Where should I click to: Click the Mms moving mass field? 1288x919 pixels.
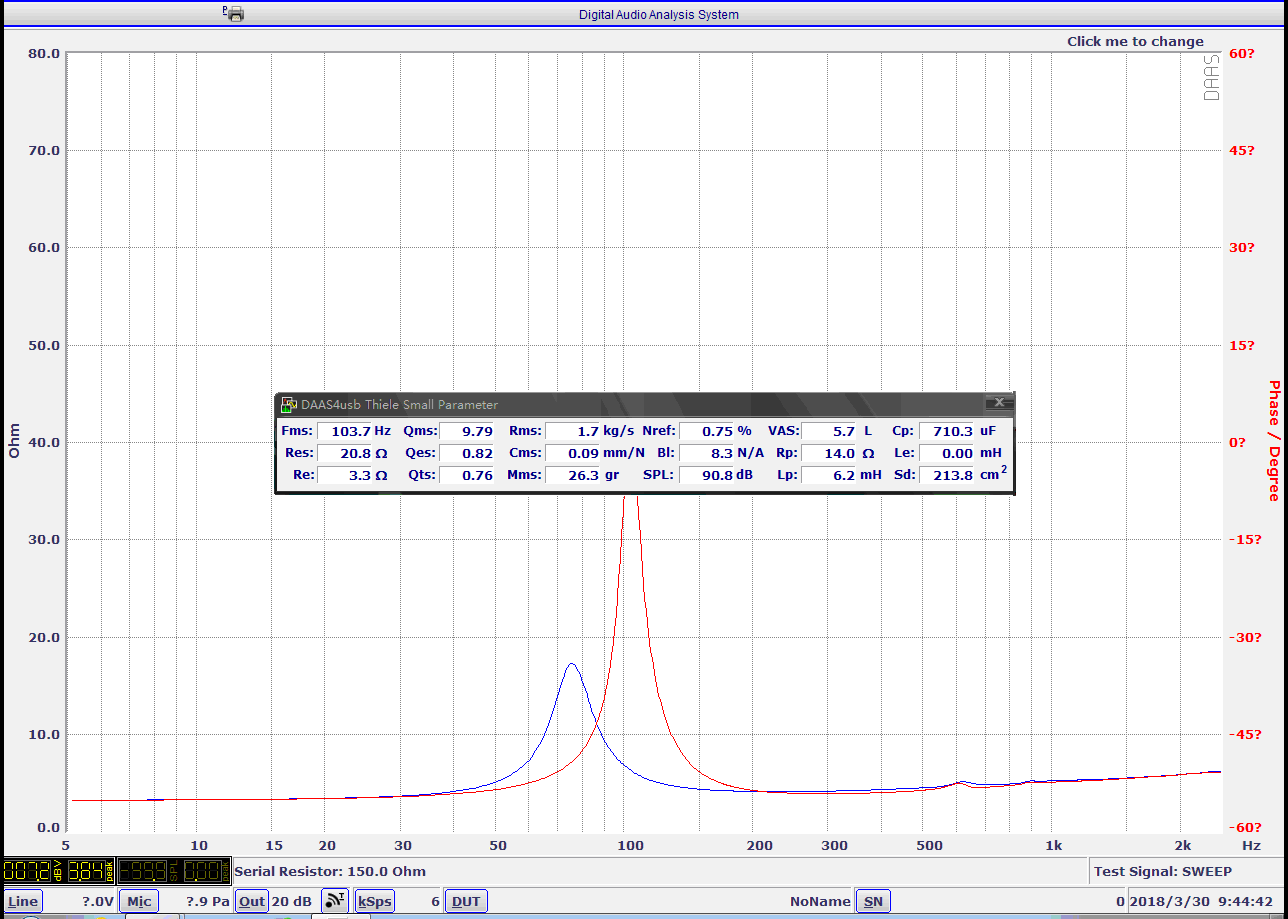(x=572, y=475)
